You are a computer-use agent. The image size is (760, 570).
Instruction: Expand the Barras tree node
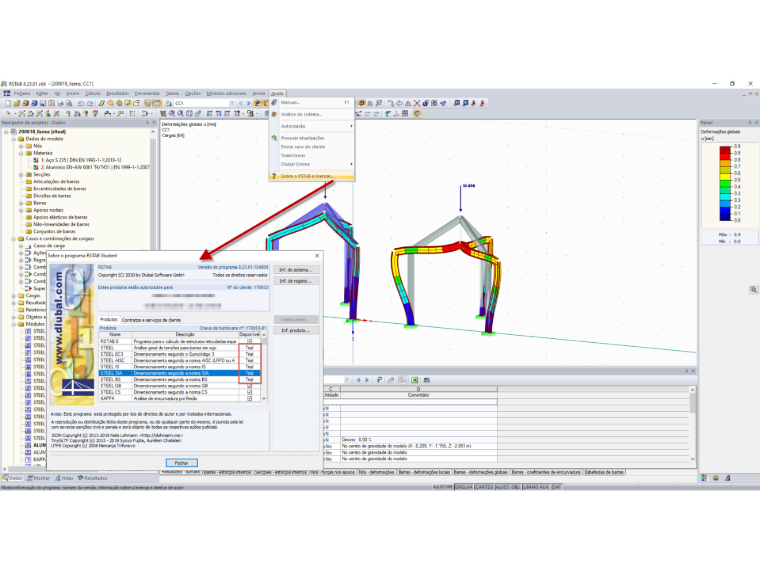pyautogui.click(x=21, y=203)
